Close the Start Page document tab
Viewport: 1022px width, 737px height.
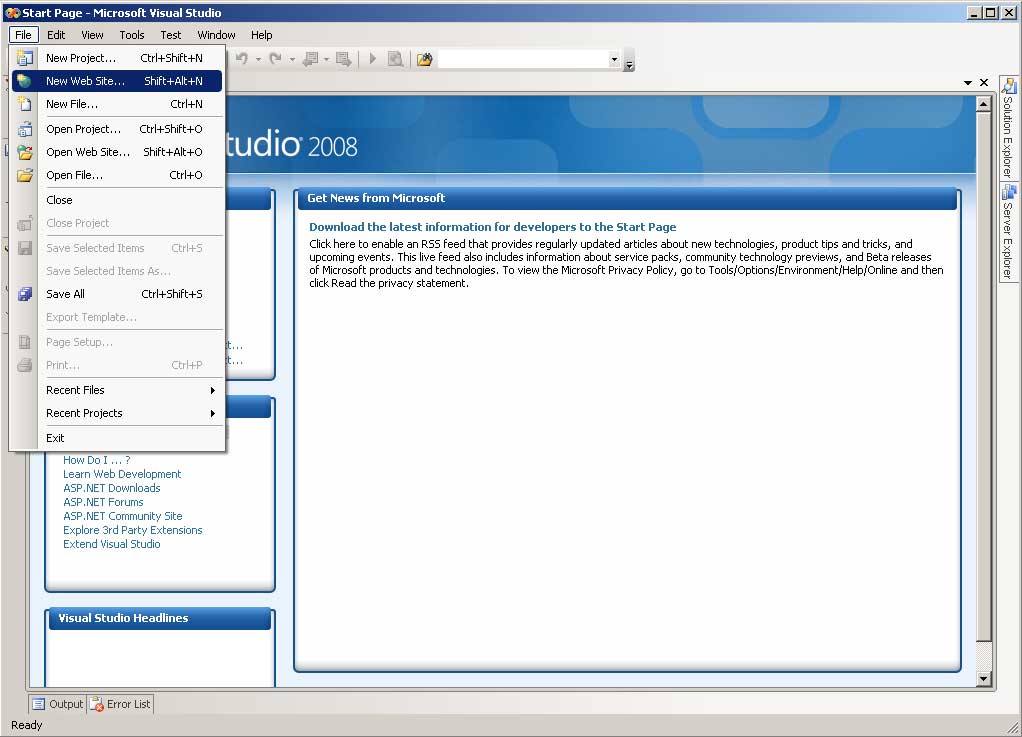click(984, 83)
